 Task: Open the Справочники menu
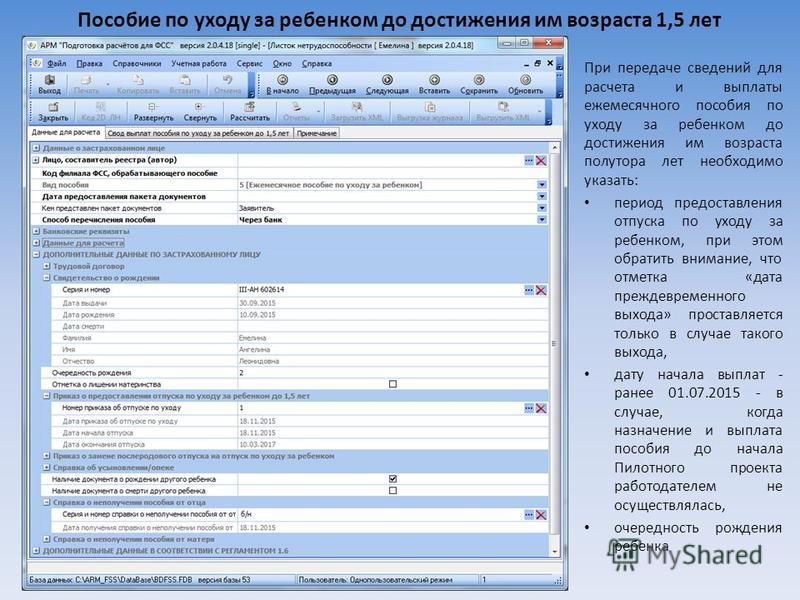coord(137,64)
